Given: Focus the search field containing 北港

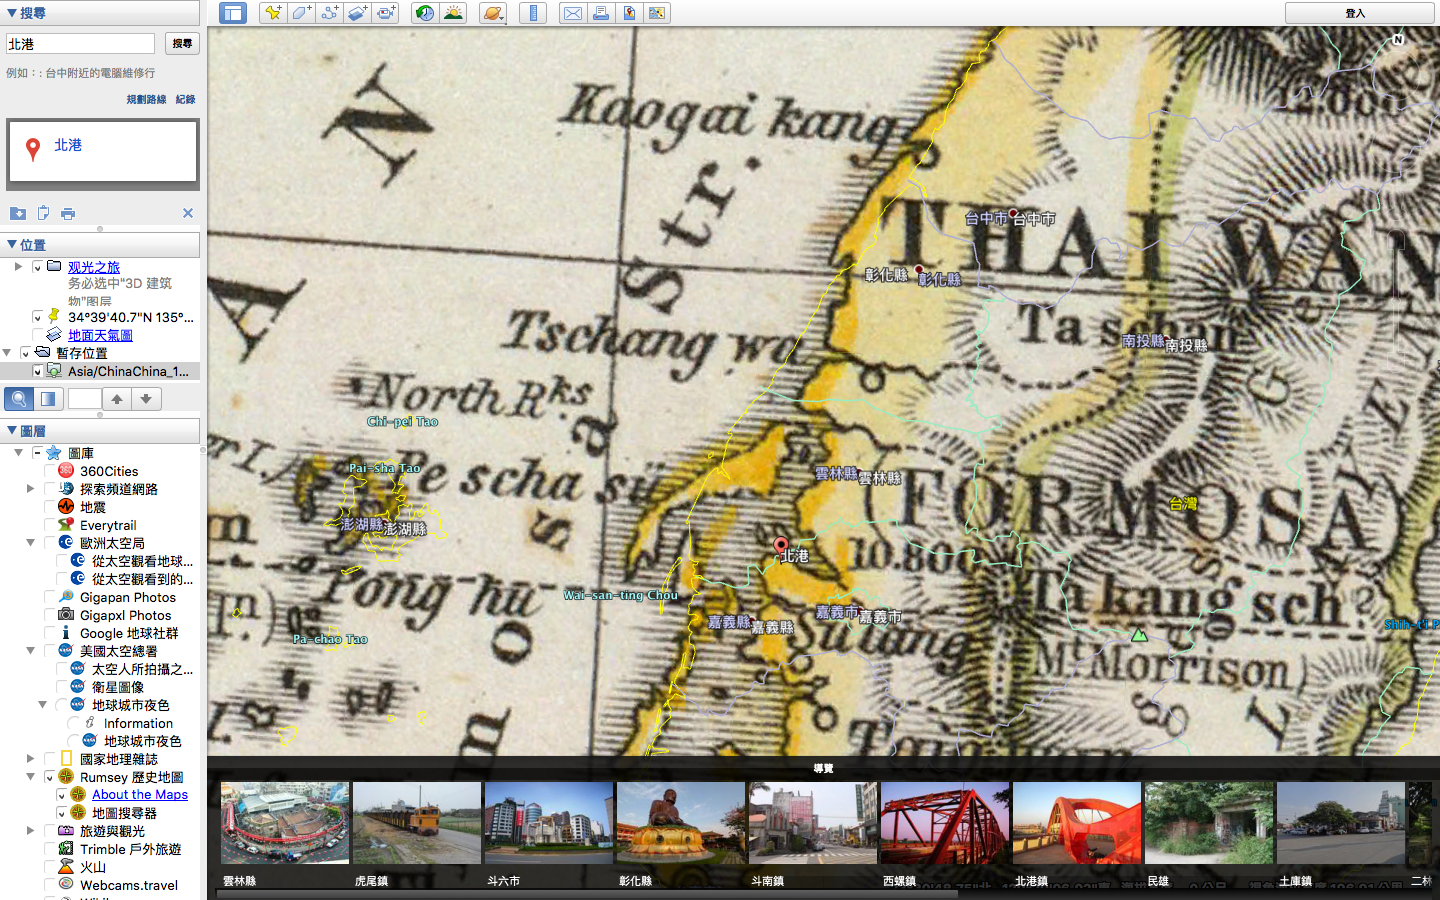Looking at the screenshot, I should [x=80, y=44].
